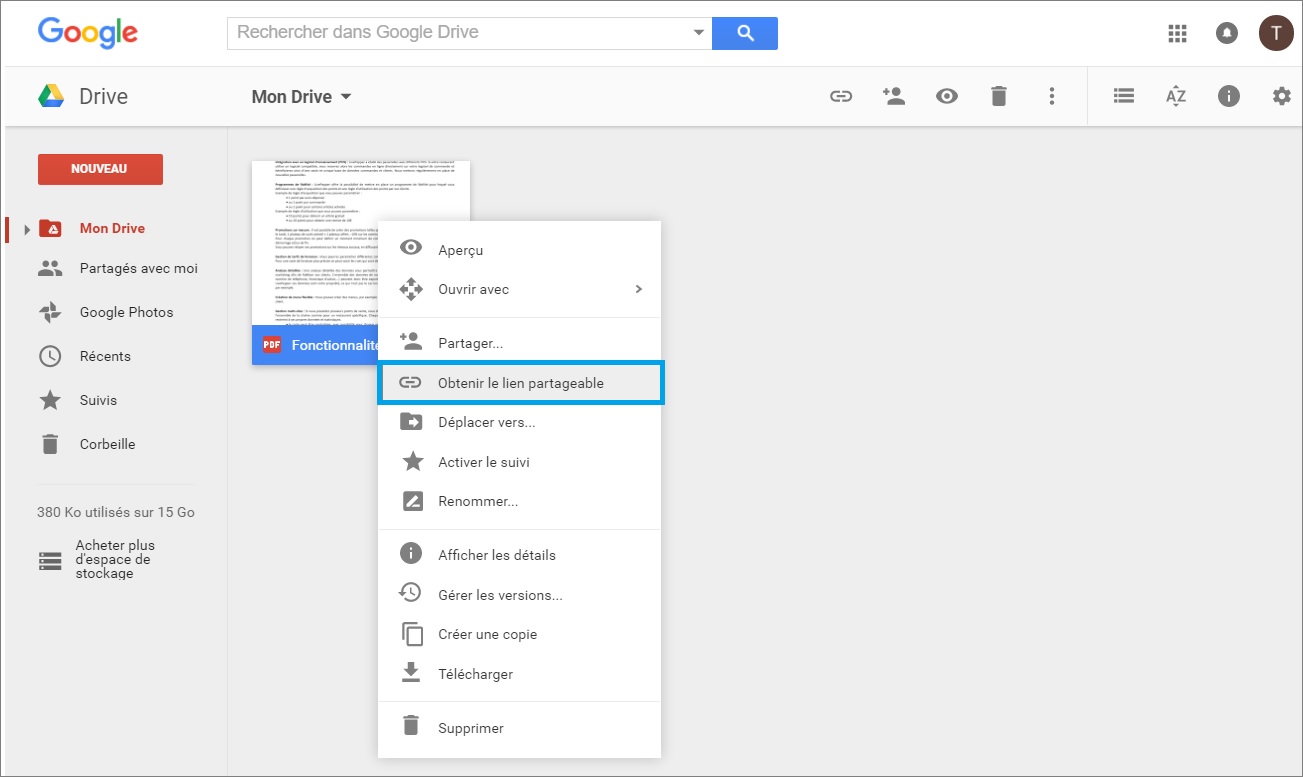The height and width of the screenshot is (777, 1303).
Task: Get shareable link from toolbar
Action: [x=841, y=96]
